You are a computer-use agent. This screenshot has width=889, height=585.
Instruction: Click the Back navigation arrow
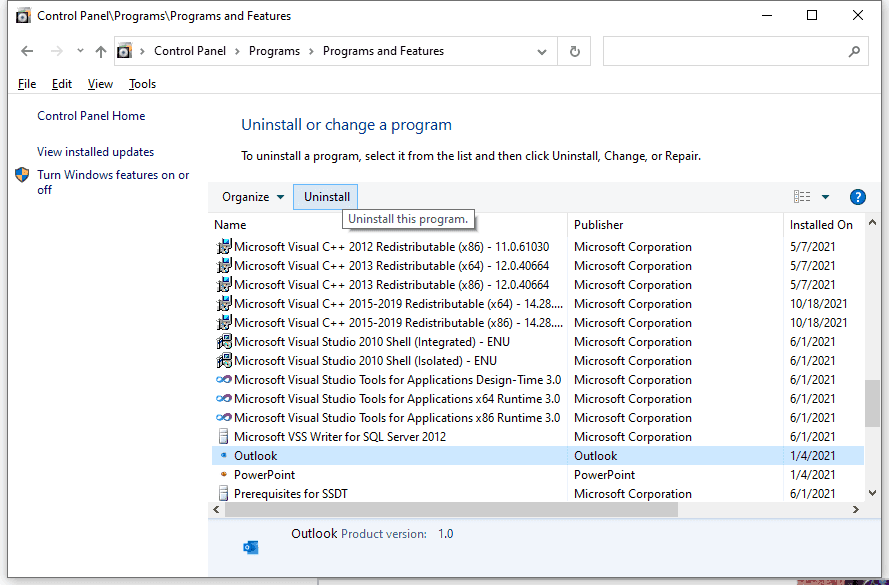tap(27, 52)
